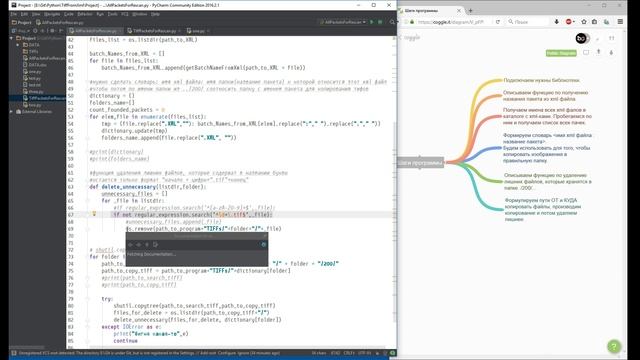The width and height of the screenshot is (640, 360).
Task: Click the CRLF line separator in status bar
Action: click(x=349, y=353)
